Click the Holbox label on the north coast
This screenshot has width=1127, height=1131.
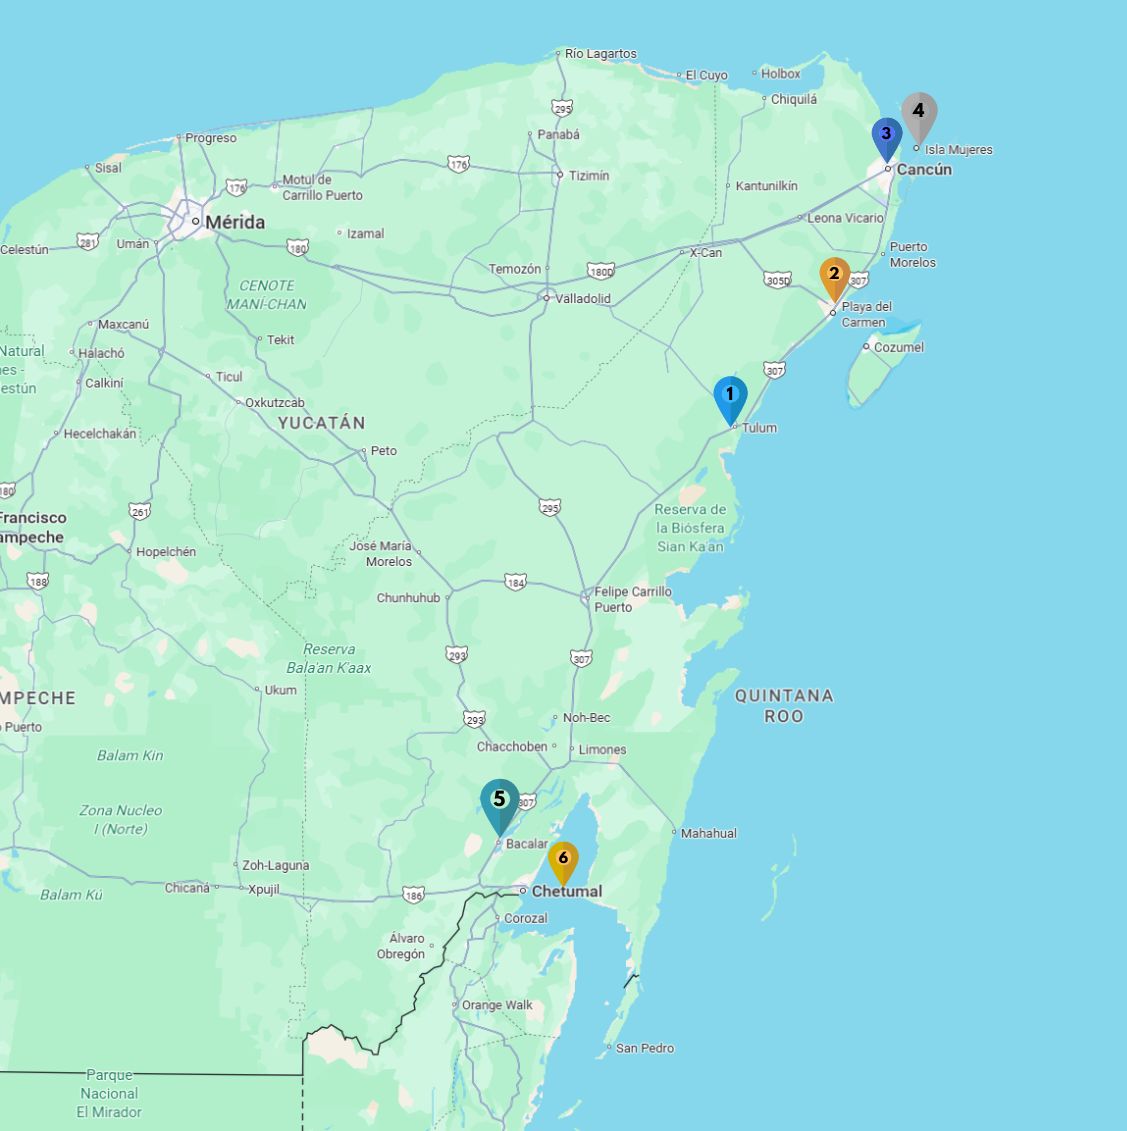coord(780,74)
